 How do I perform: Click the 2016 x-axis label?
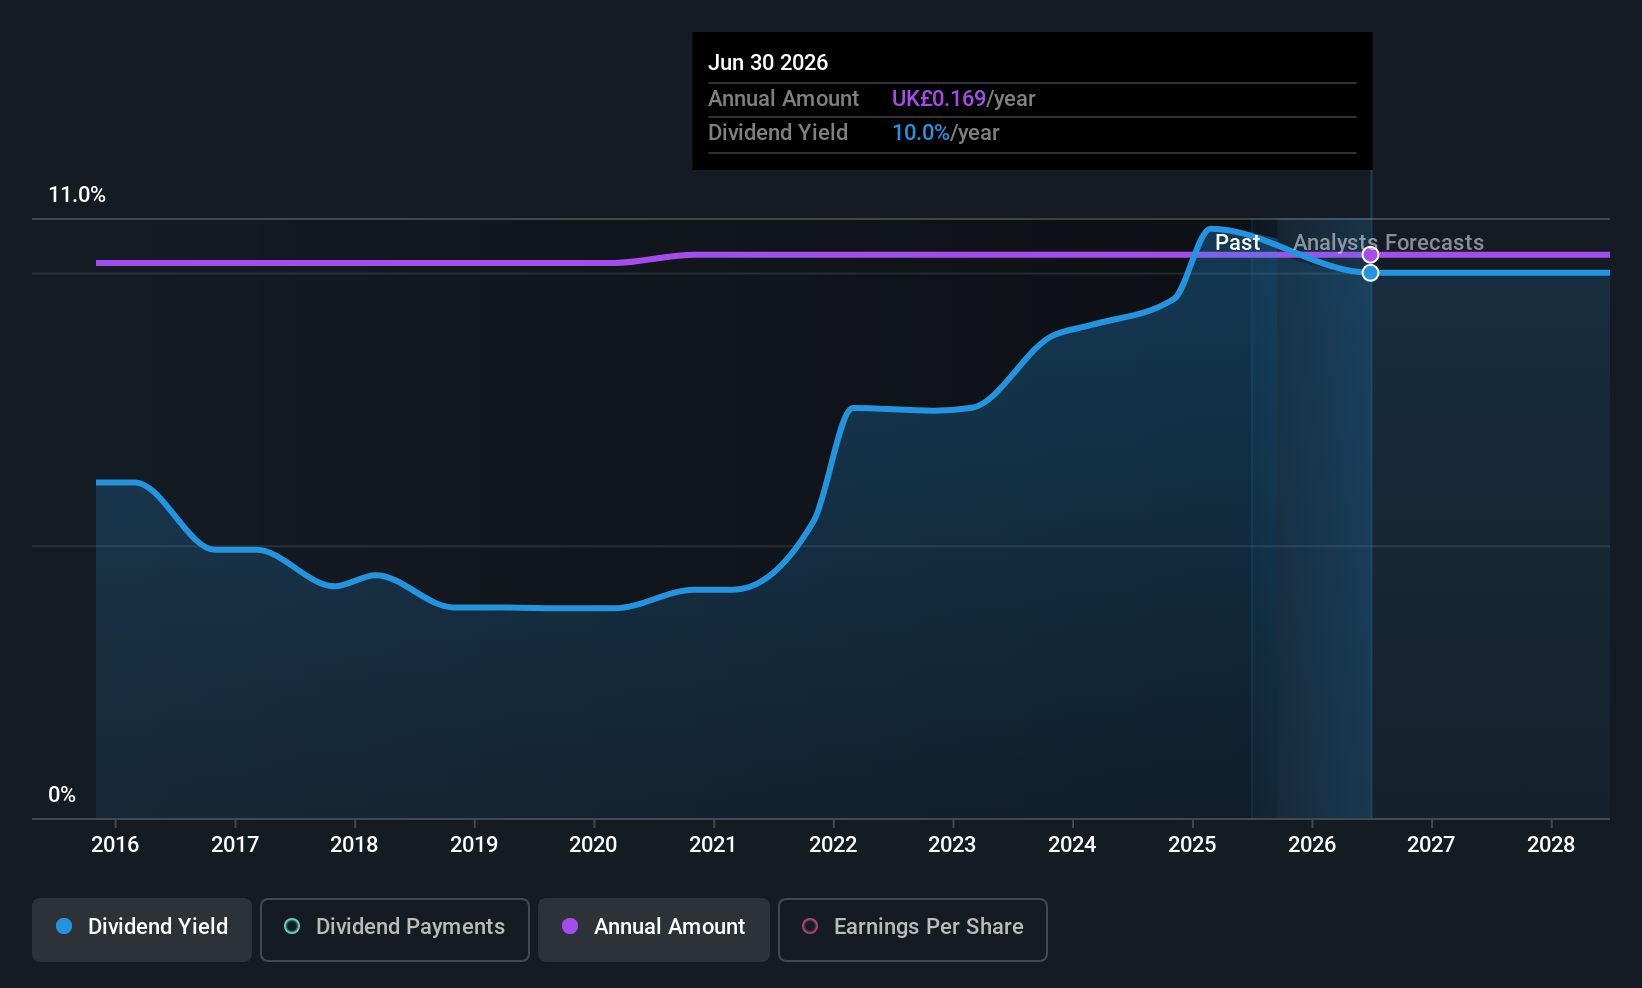point(115,845)
